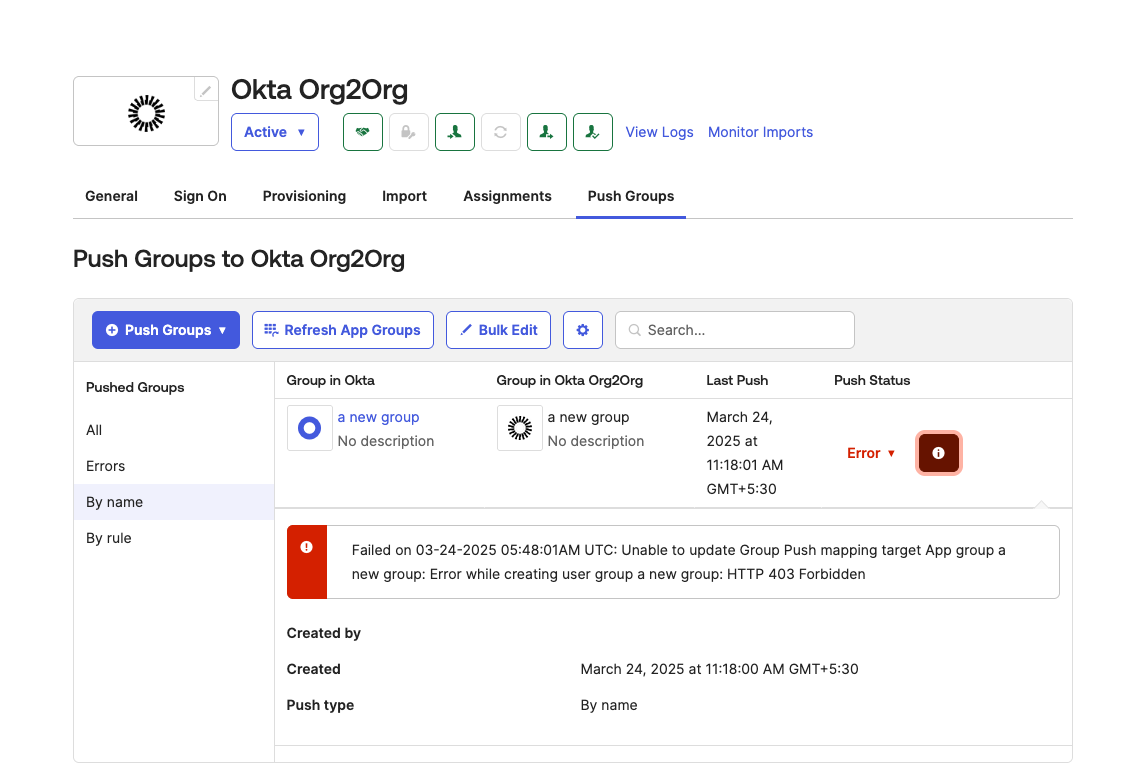Image resolution: width=1134 pixels, height=772 pixels.
Task: Click the dark red info icon button
Action: click(x=938, y=453)
